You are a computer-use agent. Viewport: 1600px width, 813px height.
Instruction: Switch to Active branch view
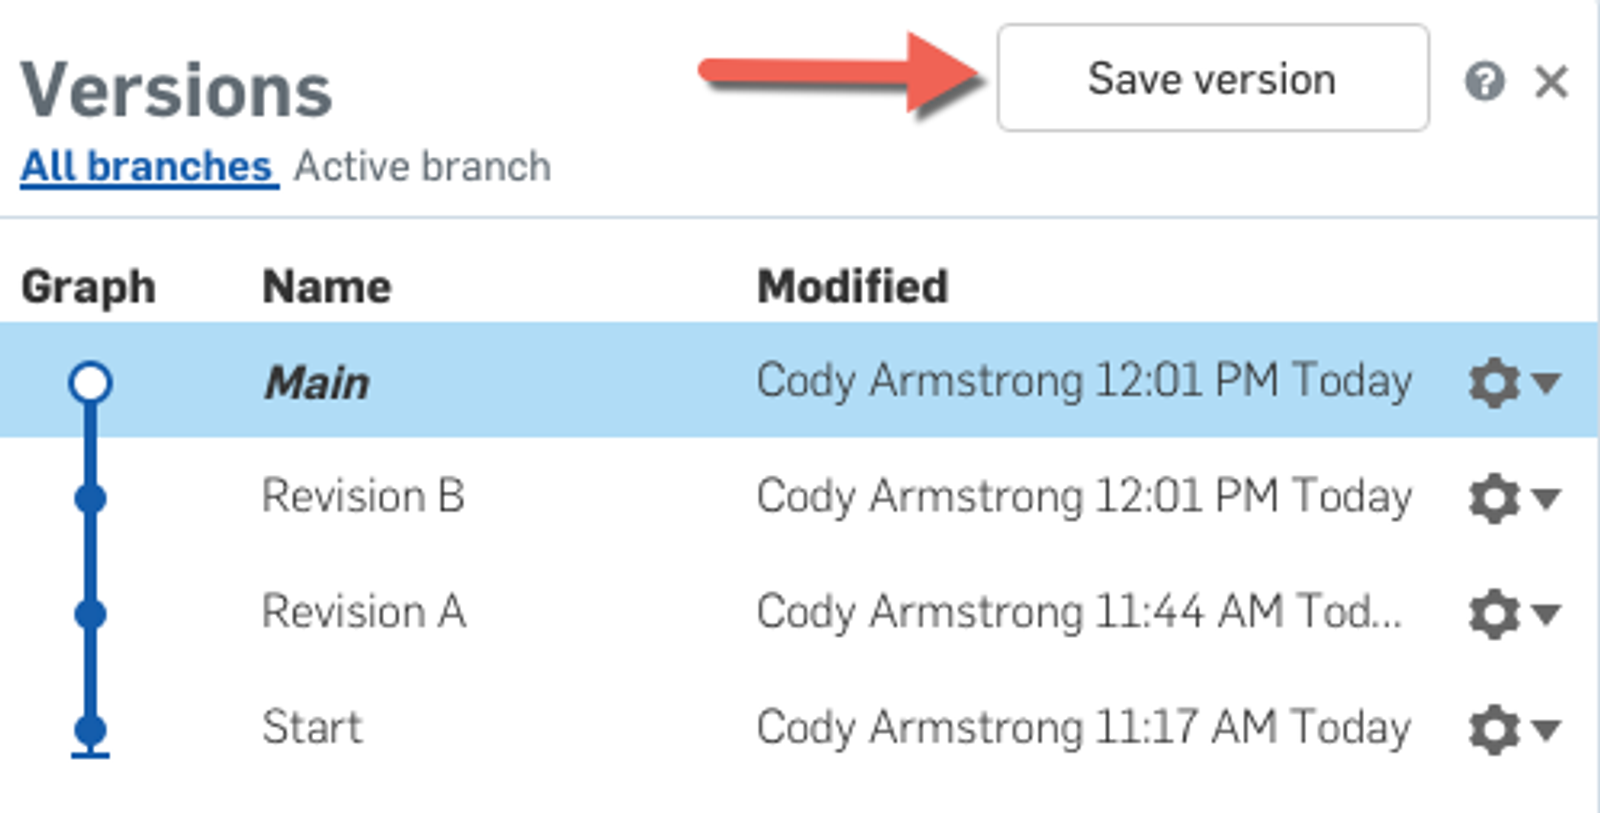click(422, 166)
